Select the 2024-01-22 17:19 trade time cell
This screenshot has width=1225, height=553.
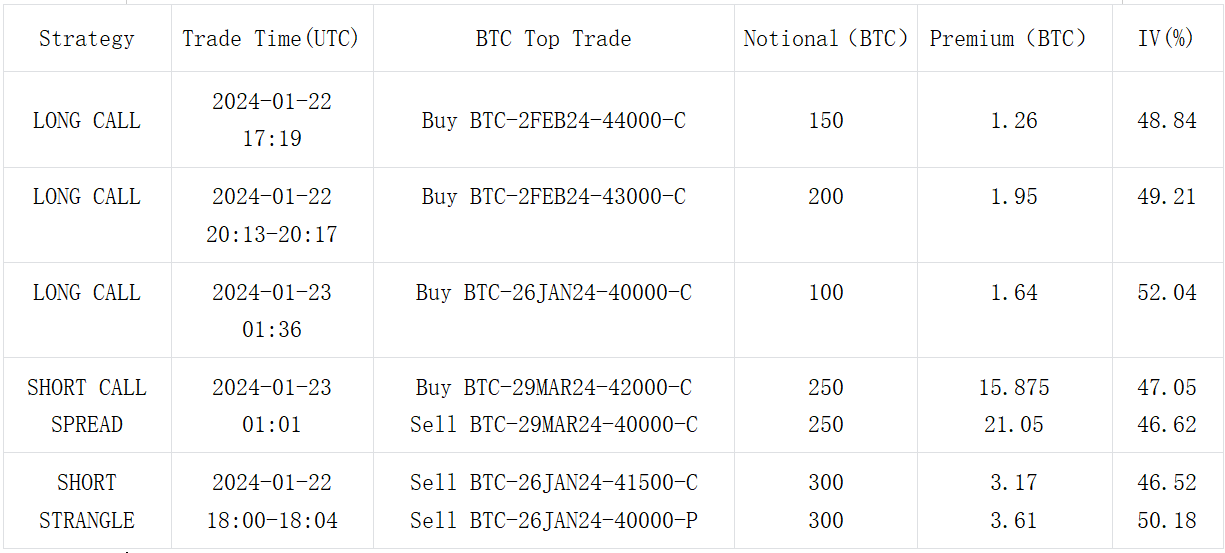pyautogui.click(x=271, y=120)
